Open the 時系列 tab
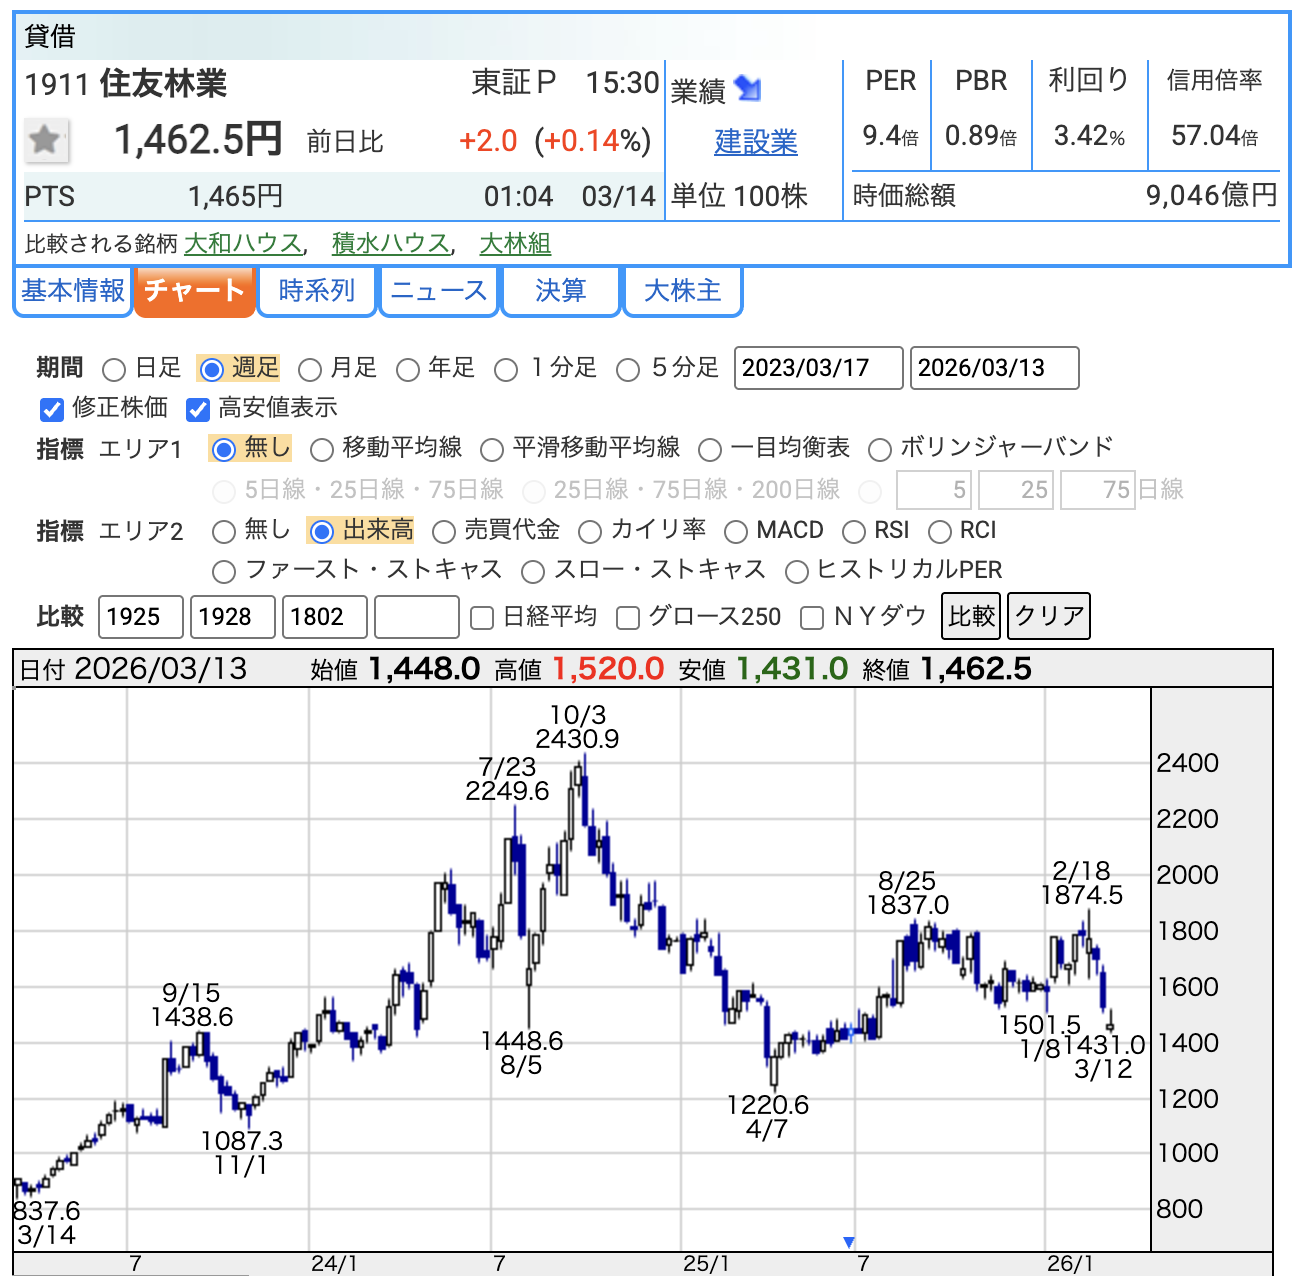The image size is (1300, 1276). (316, 291)
